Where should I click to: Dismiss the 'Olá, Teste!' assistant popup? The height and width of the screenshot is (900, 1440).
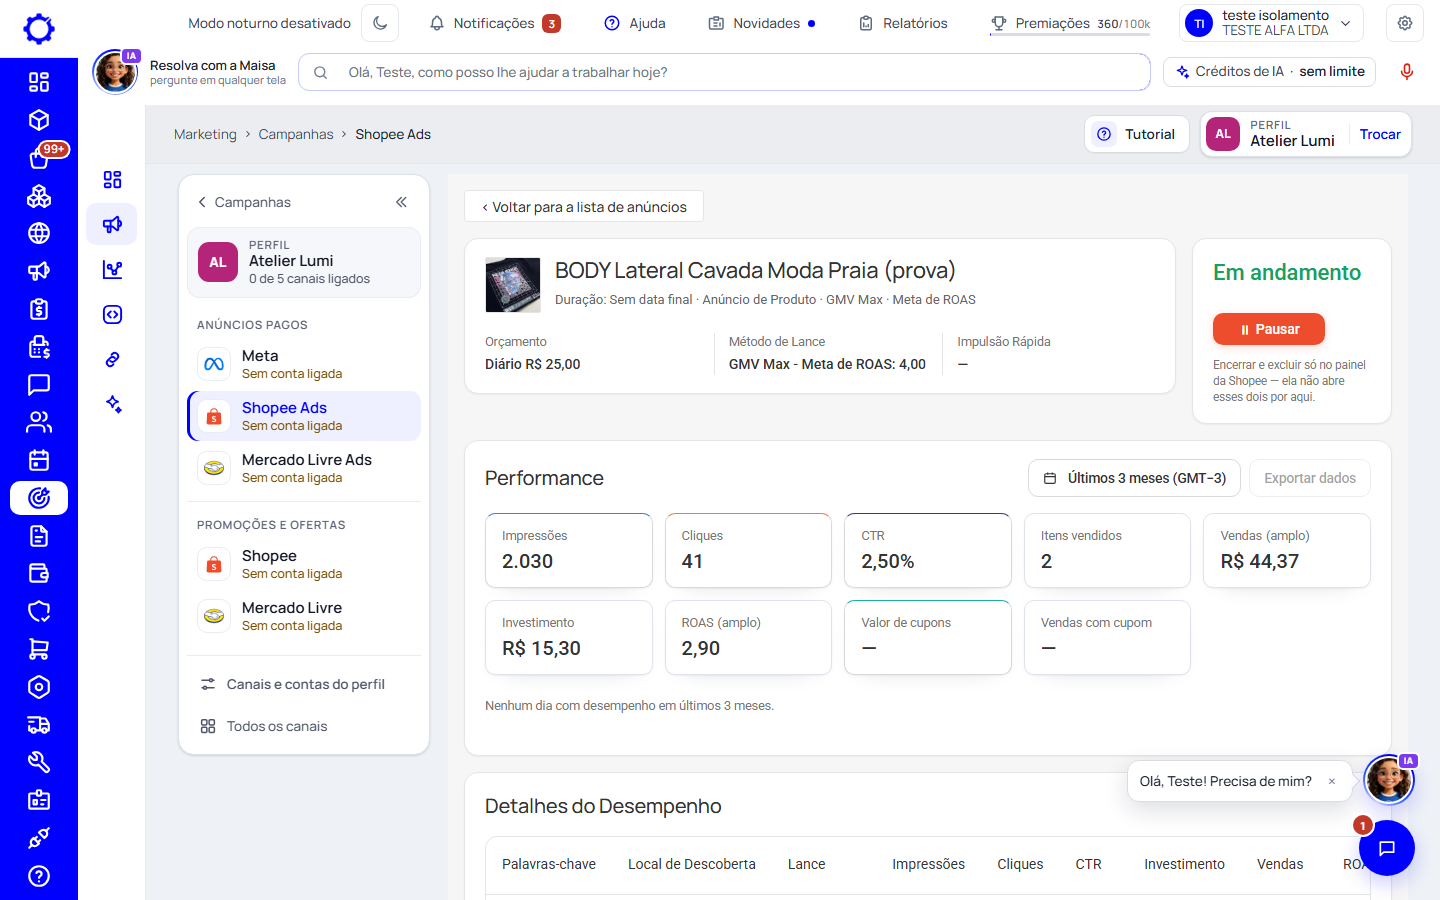coord(1332,781)
